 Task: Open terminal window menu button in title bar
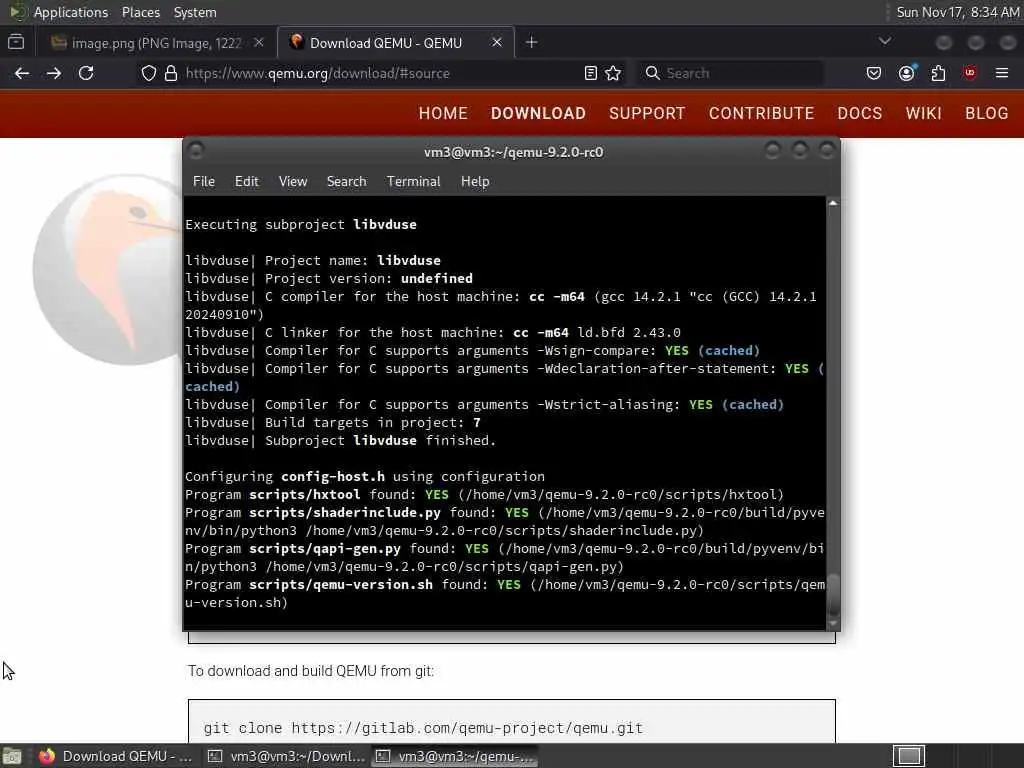[x=196, y=151]
